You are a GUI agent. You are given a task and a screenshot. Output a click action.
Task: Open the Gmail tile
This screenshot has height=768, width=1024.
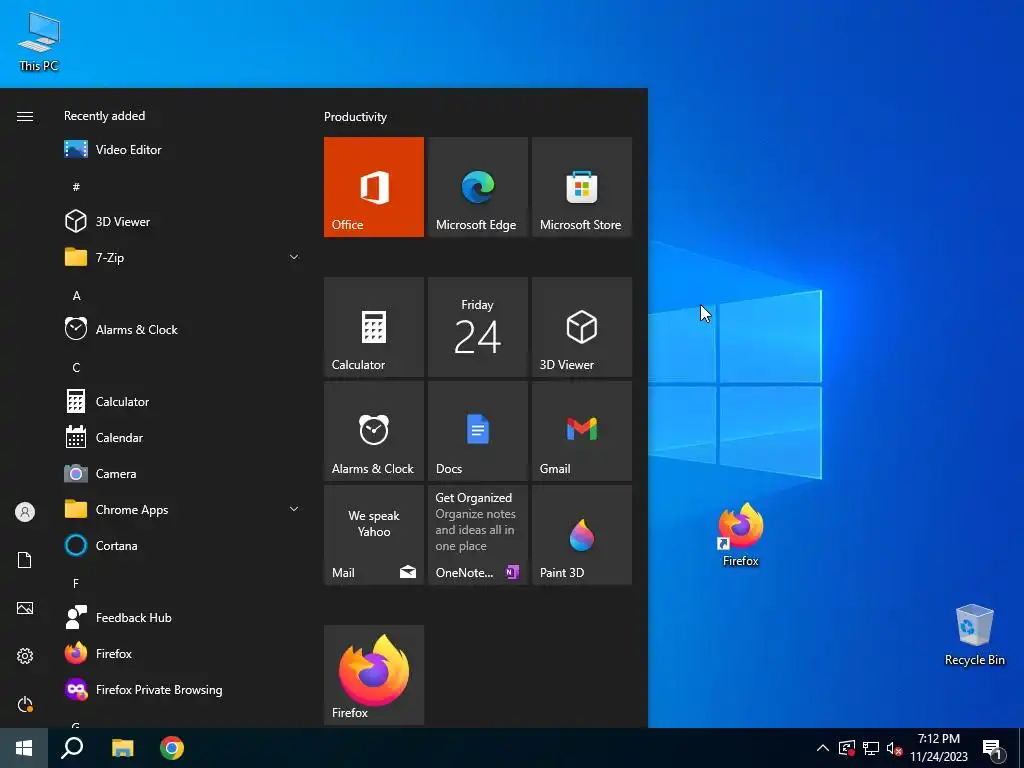[582, 431]
